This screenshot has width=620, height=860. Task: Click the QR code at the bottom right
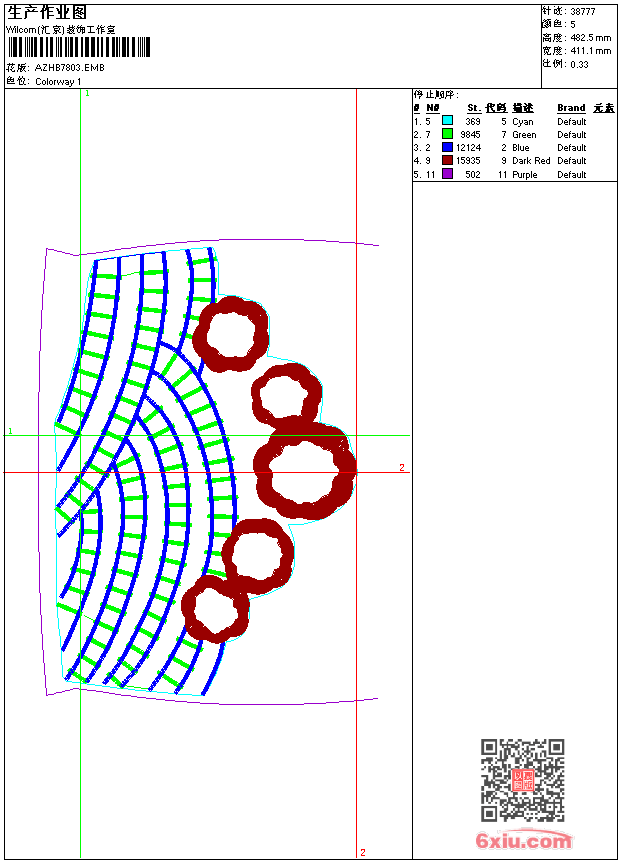click(522, 780)
